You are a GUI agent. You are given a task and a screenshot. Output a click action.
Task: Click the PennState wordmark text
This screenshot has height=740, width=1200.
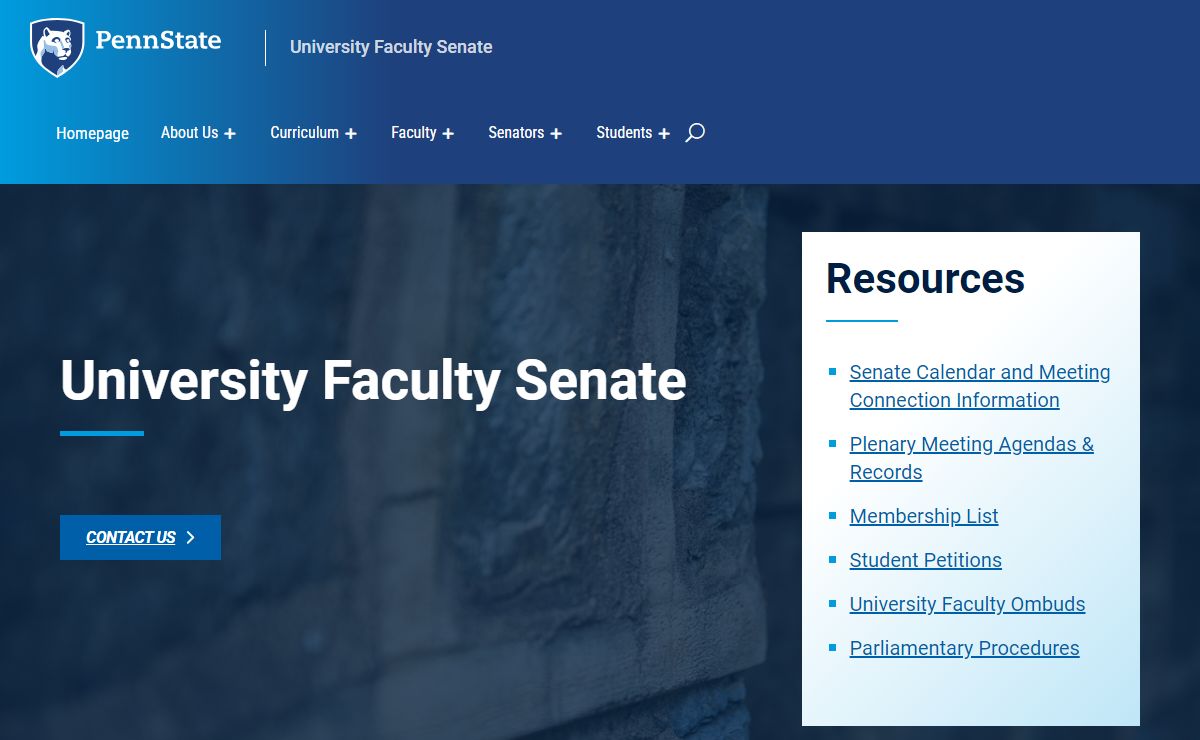(158, 41)
